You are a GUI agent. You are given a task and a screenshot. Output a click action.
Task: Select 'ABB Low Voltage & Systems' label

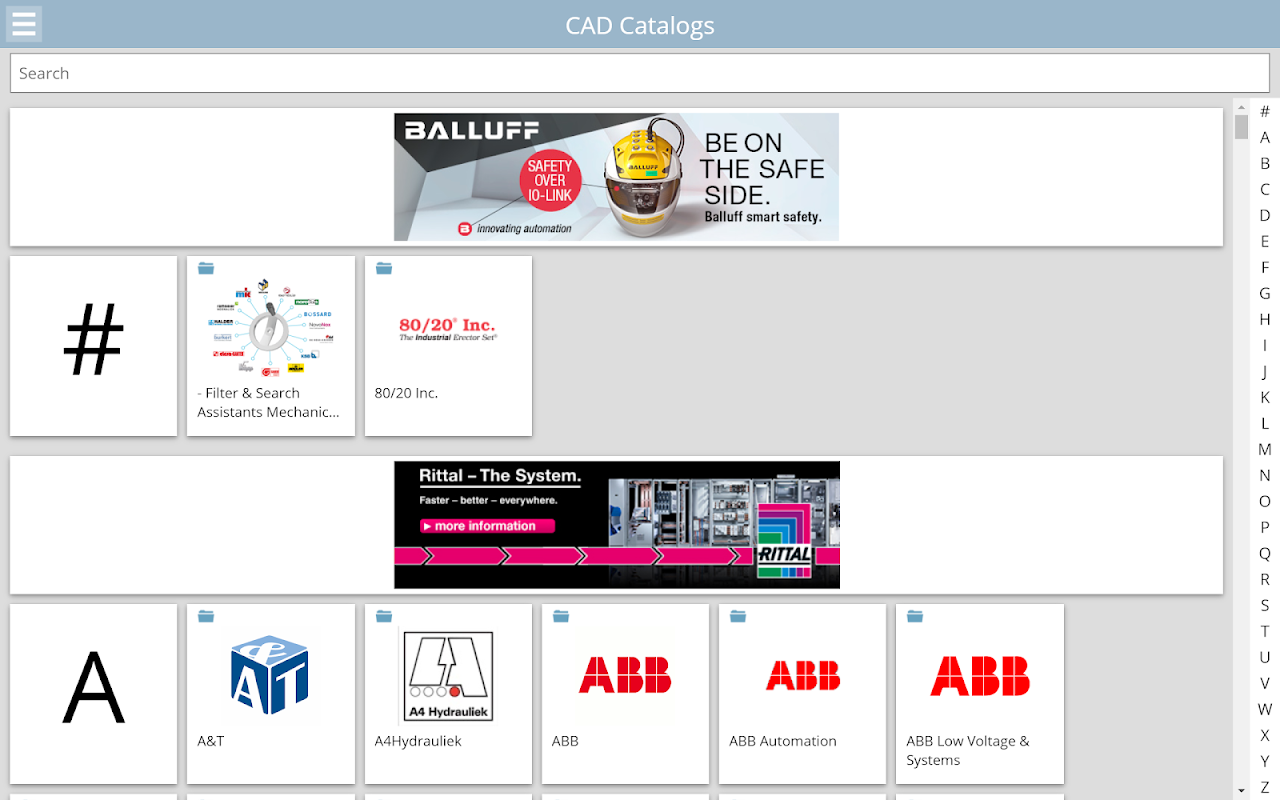pyautogui.click(x=968, y=750)
